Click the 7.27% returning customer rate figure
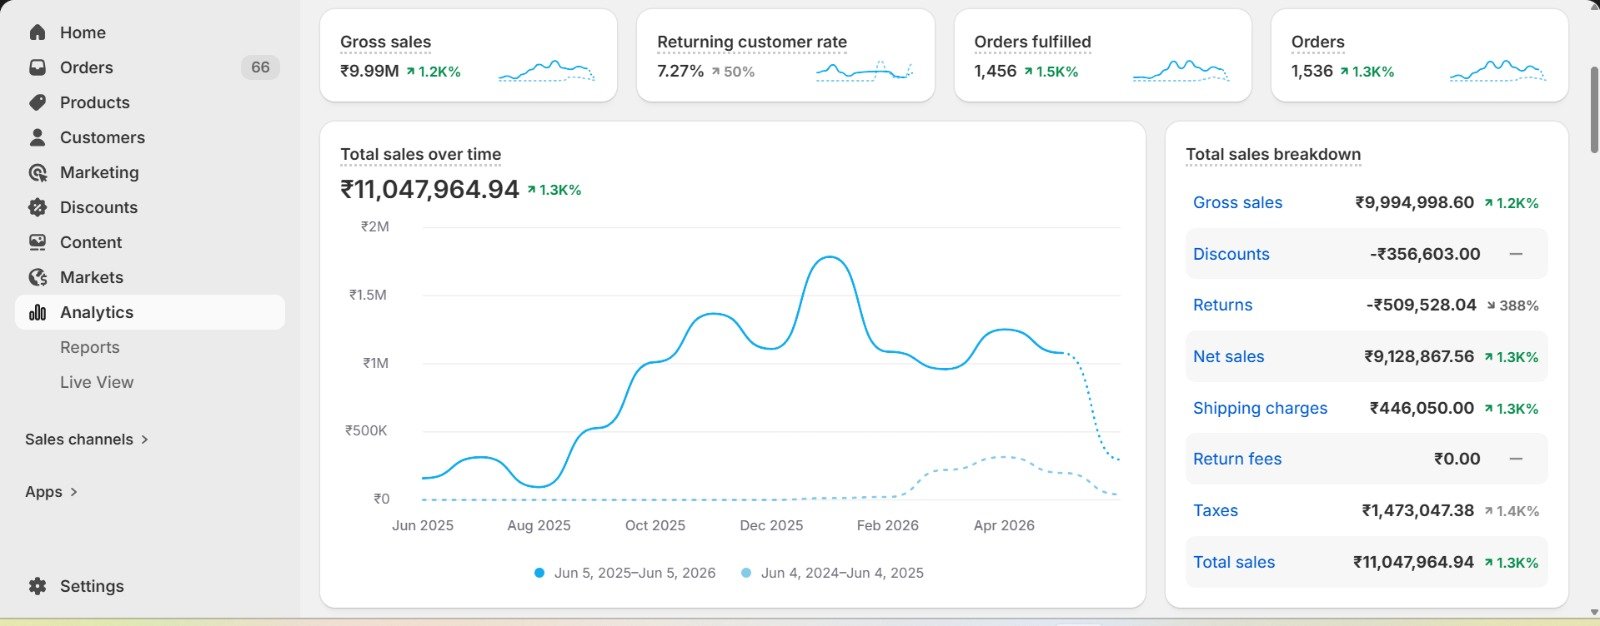The width and height of the screenshot is (1600, 626). click(x=681, y=71)
